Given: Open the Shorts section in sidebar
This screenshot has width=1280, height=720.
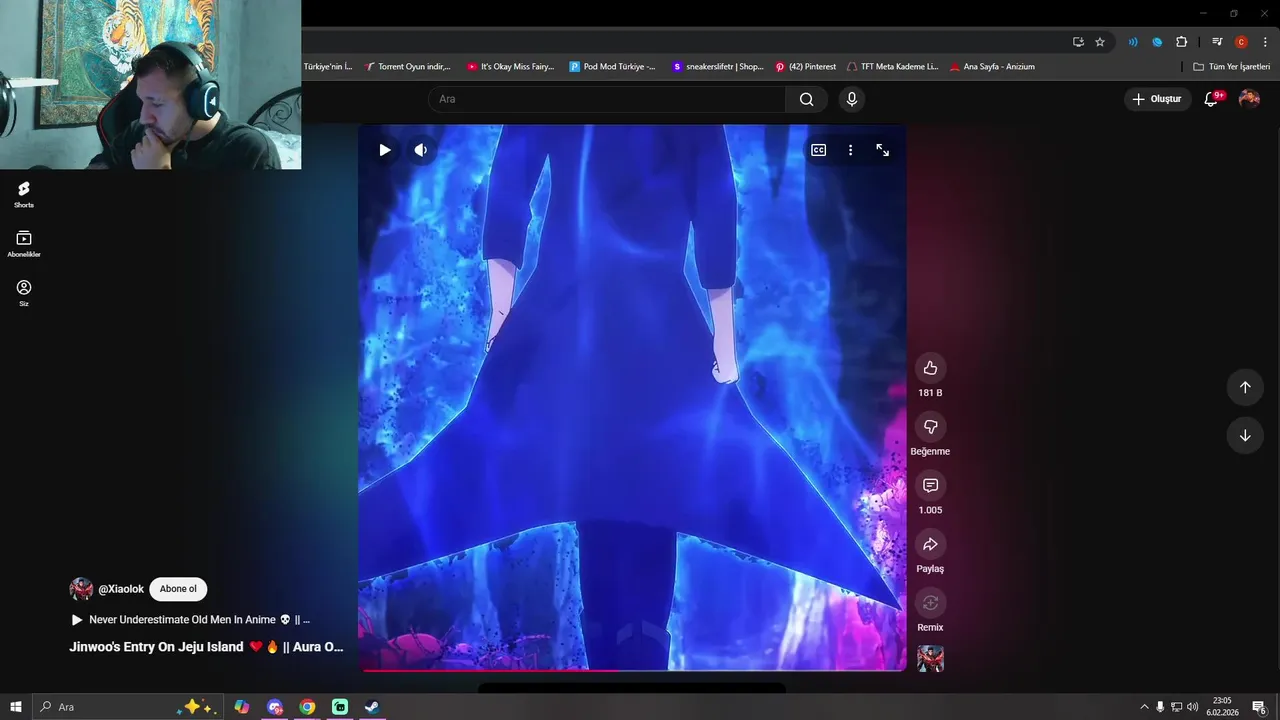Looking at the screenshot, I should 24,194.
